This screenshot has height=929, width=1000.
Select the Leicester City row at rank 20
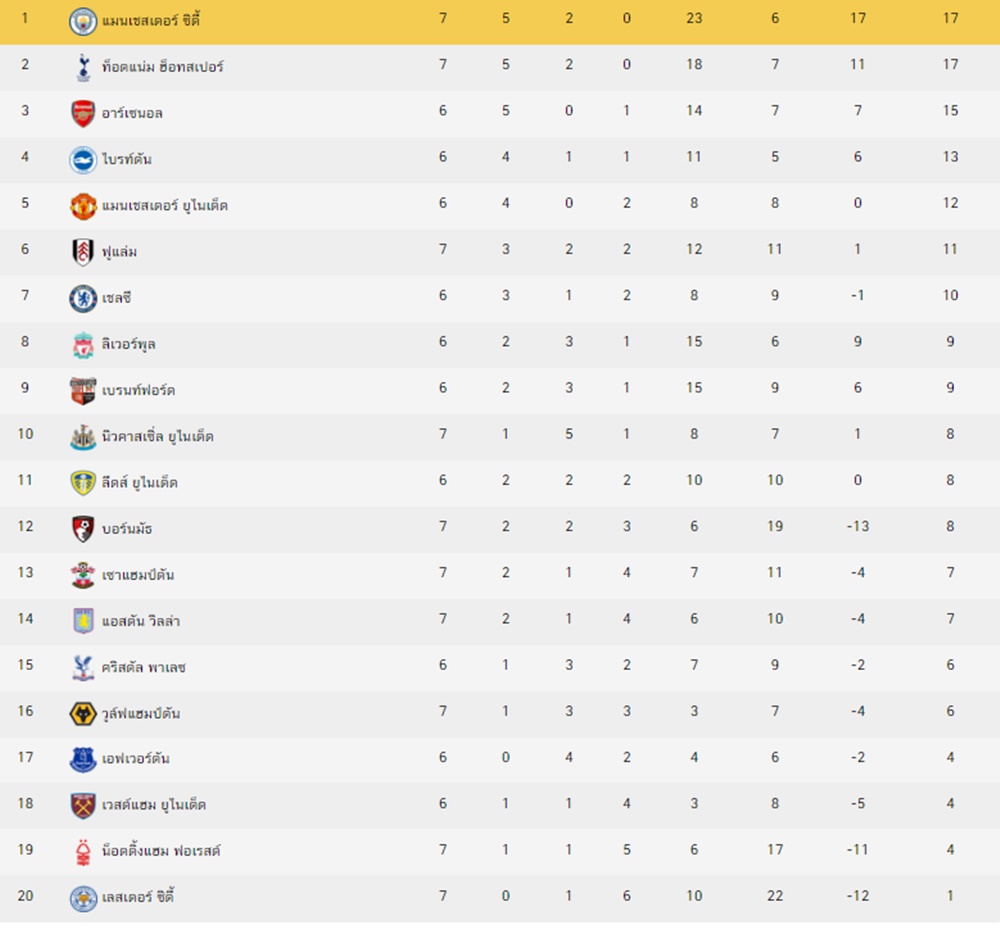point(500,896)
